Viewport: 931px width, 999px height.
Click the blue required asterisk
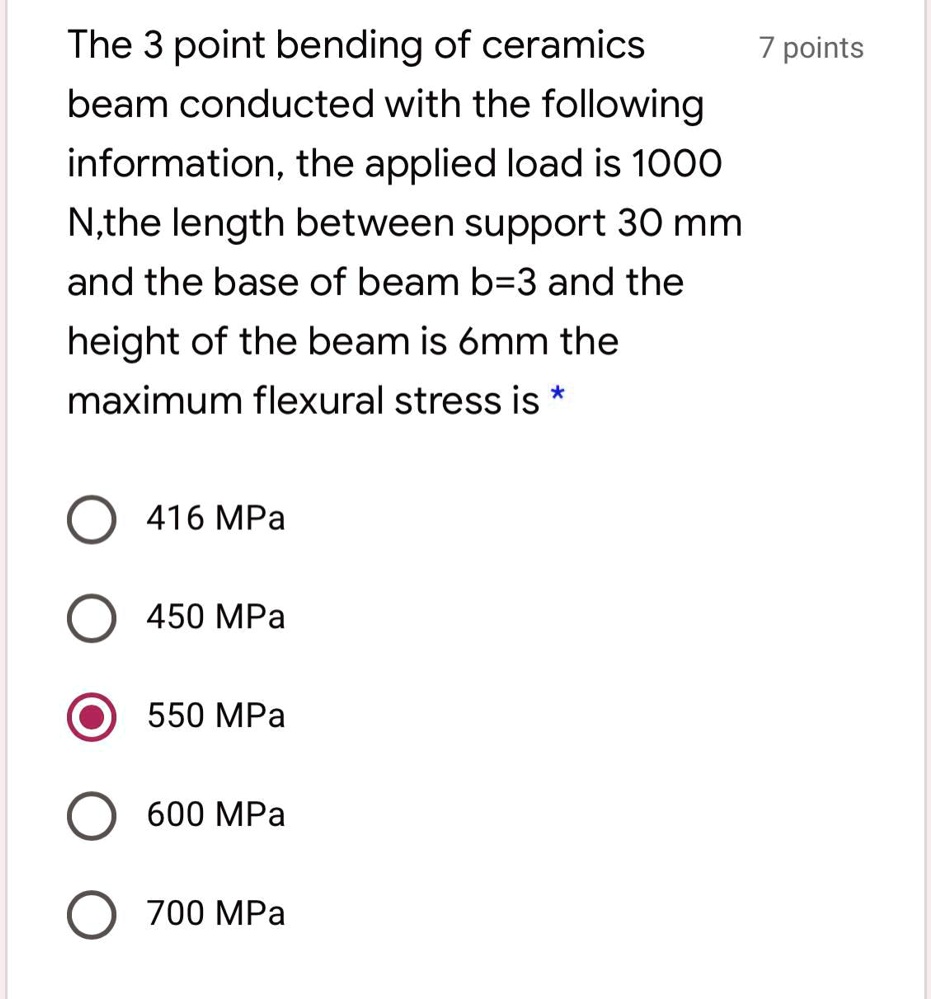(556, 398)
